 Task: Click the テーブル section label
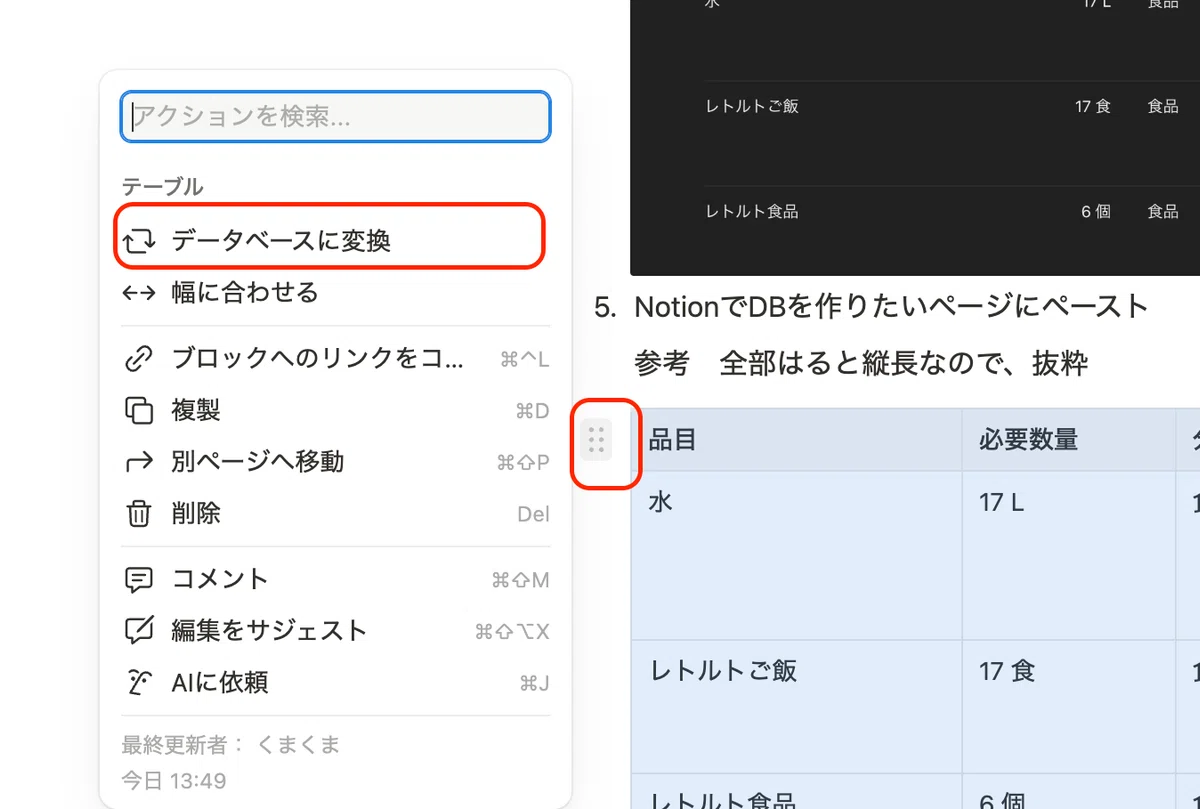point(162,187)
